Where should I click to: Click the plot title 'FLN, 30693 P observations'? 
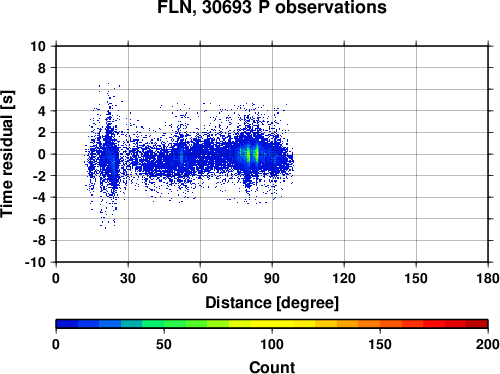[272, 7]
